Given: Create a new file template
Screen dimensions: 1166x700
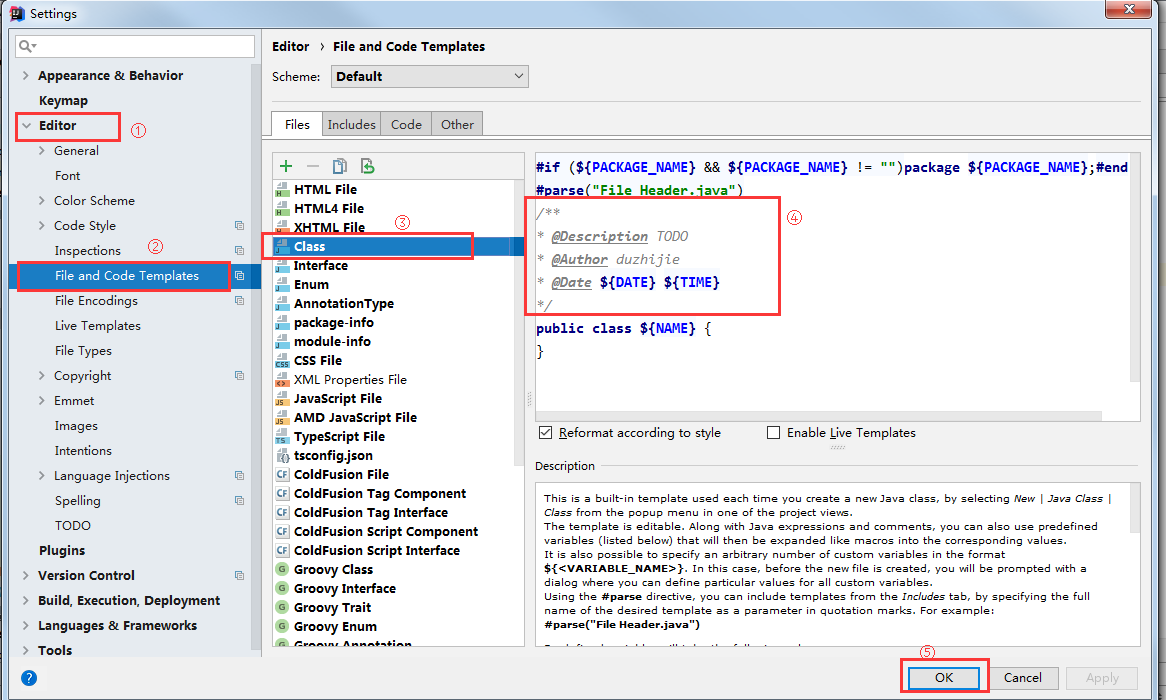Looking at the screenshot, I should [285, 165].
